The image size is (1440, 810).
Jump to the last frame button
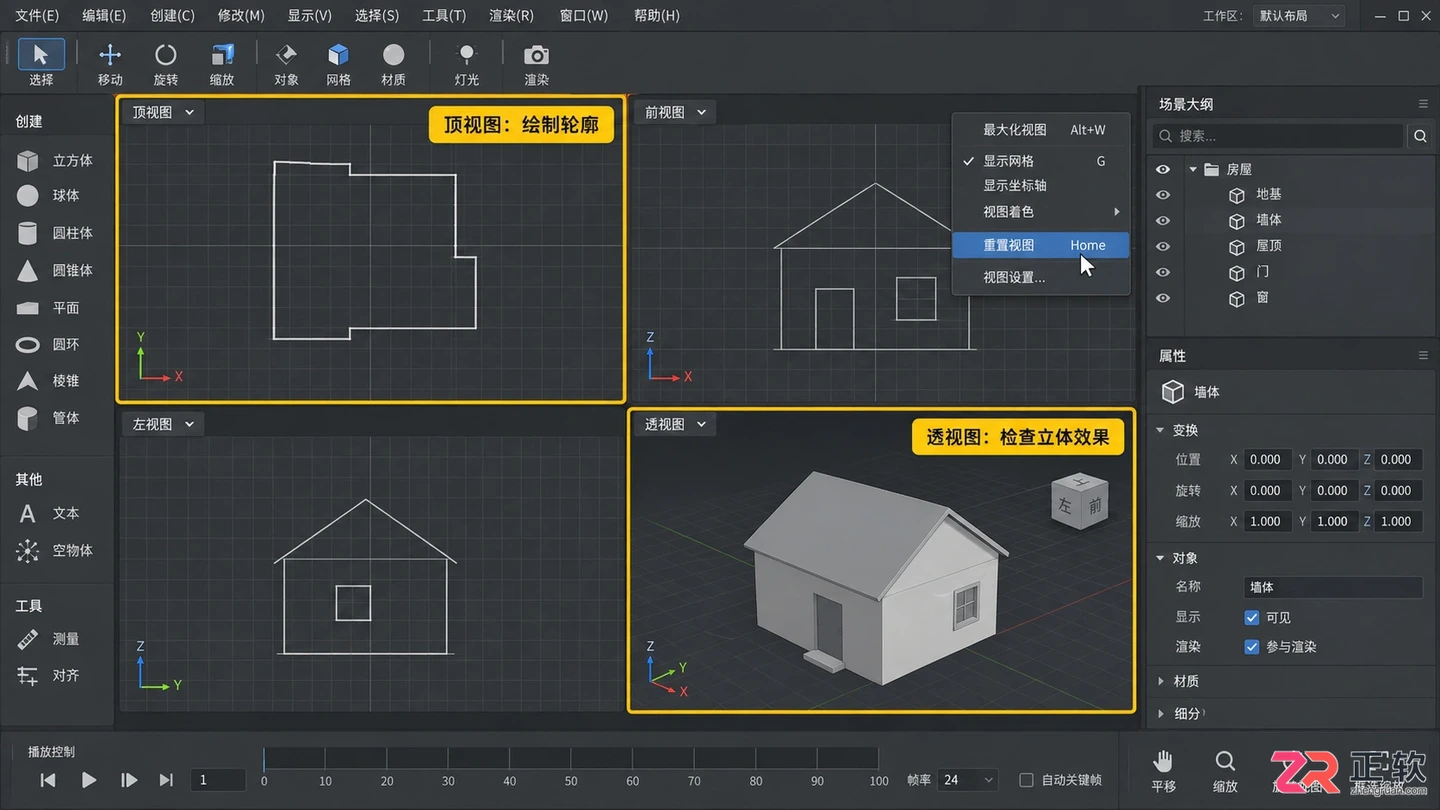[166, 780]
